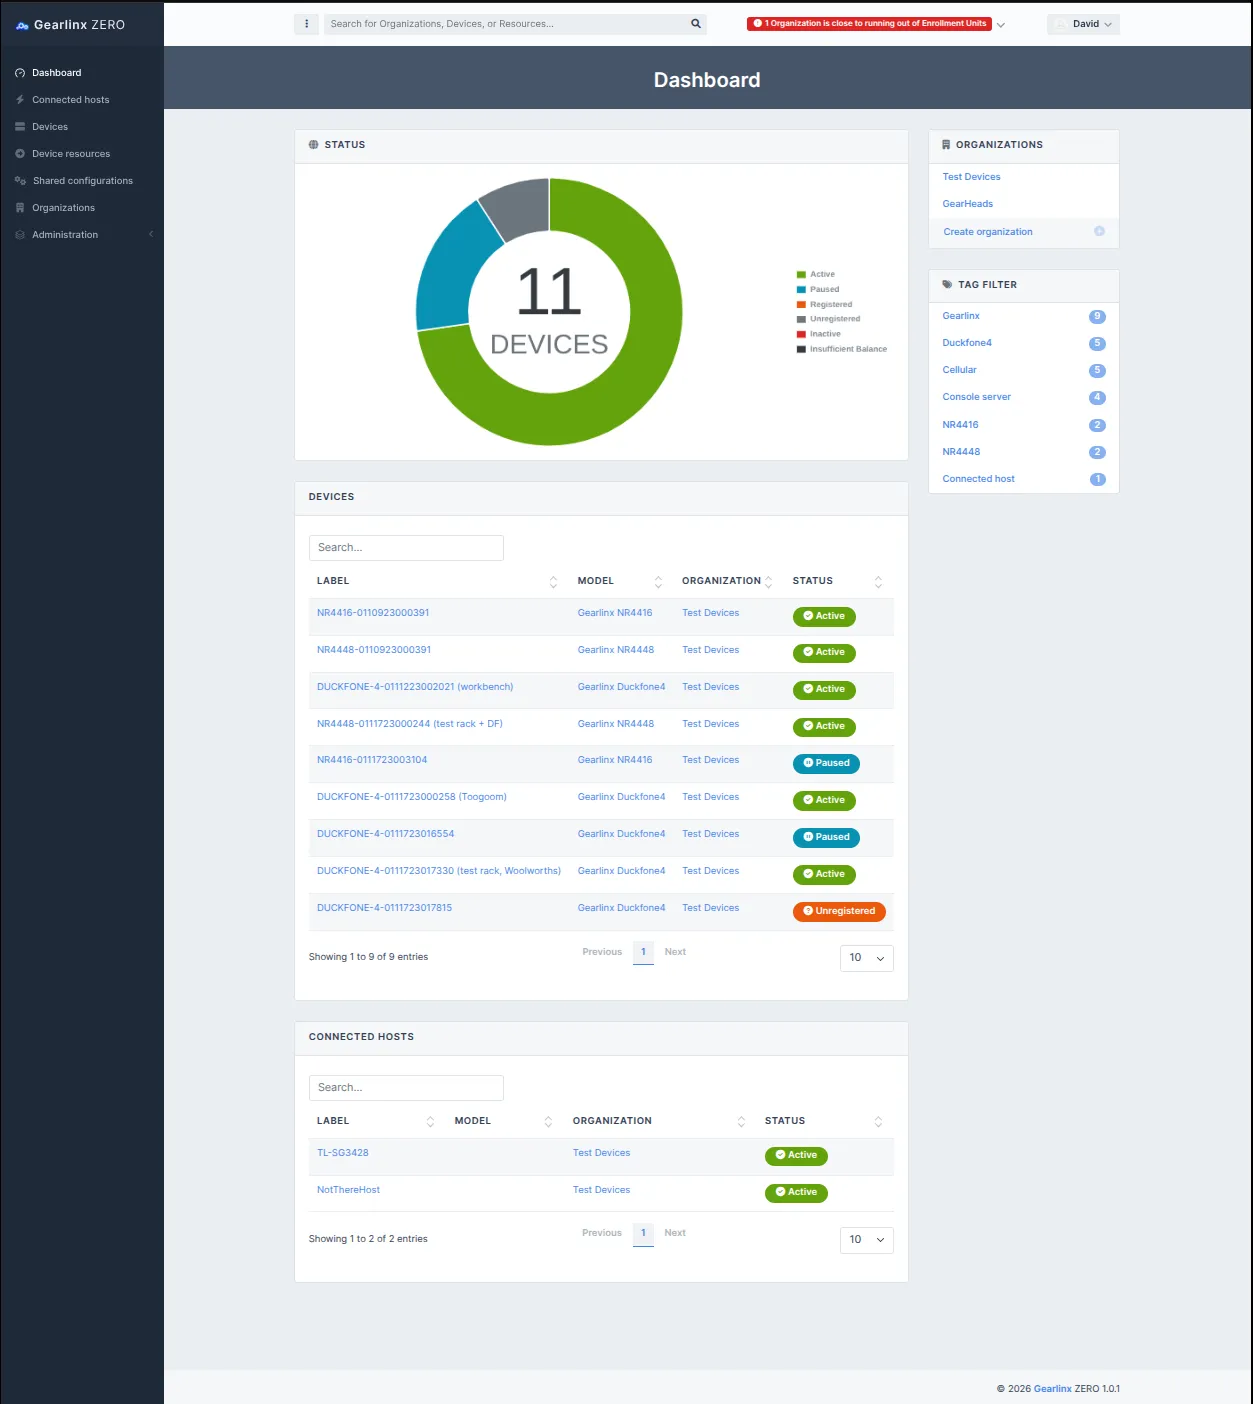Screen dimensions: 1253x1404
Task: Click Create organization link
Action: (988, 232)
